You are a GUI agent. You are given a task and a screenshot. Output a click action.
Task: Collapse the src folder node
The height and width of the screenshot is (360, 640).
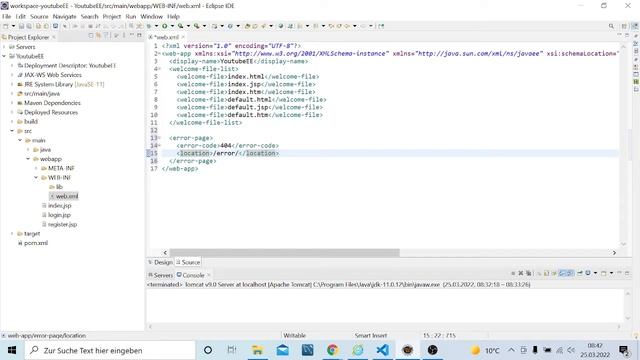coord(12,131)
